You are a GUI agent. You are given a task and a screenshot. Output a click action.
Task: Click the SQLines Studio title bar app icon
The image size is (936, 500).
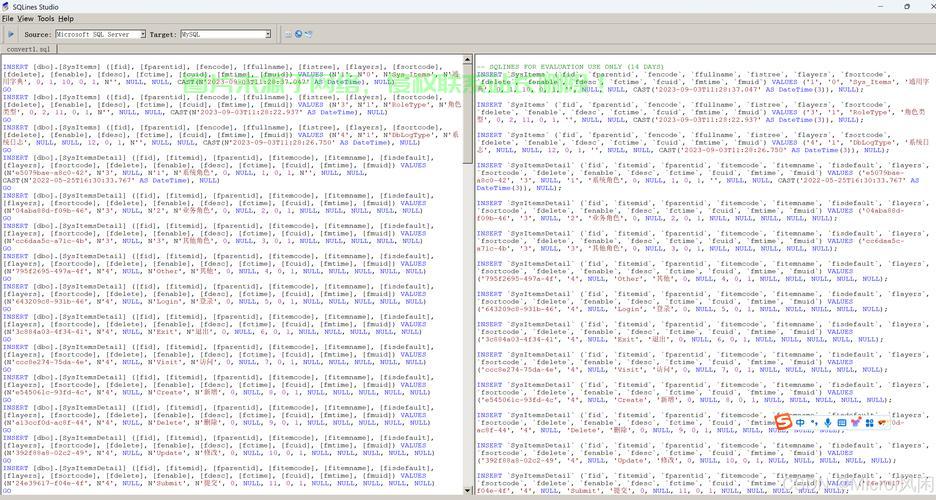tap(5, 7)
